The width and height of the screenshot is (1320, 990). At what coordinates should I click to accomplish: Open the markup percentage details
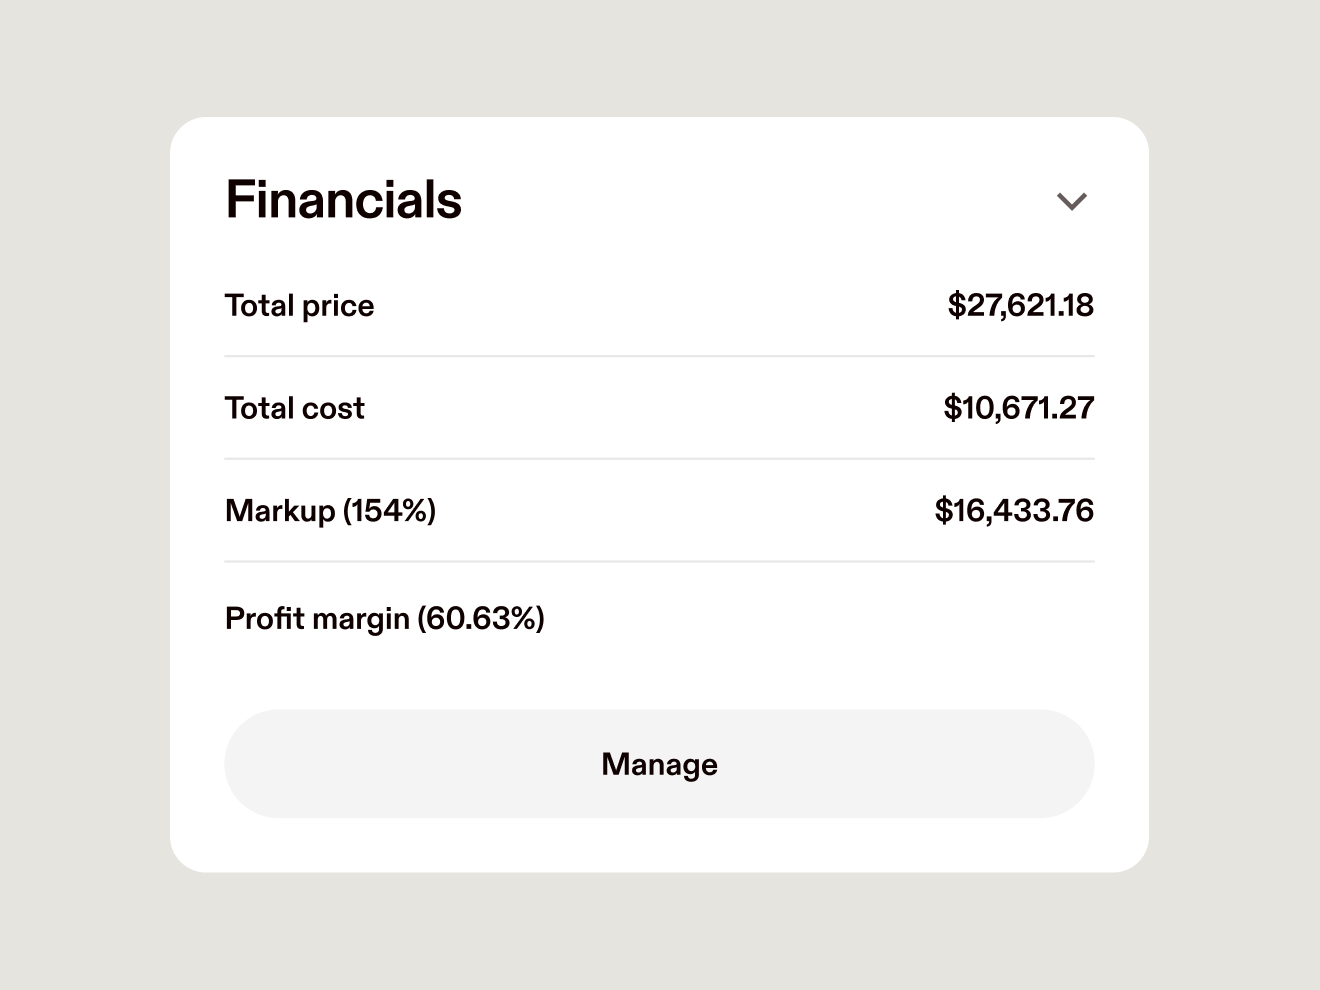coord(330,511)
